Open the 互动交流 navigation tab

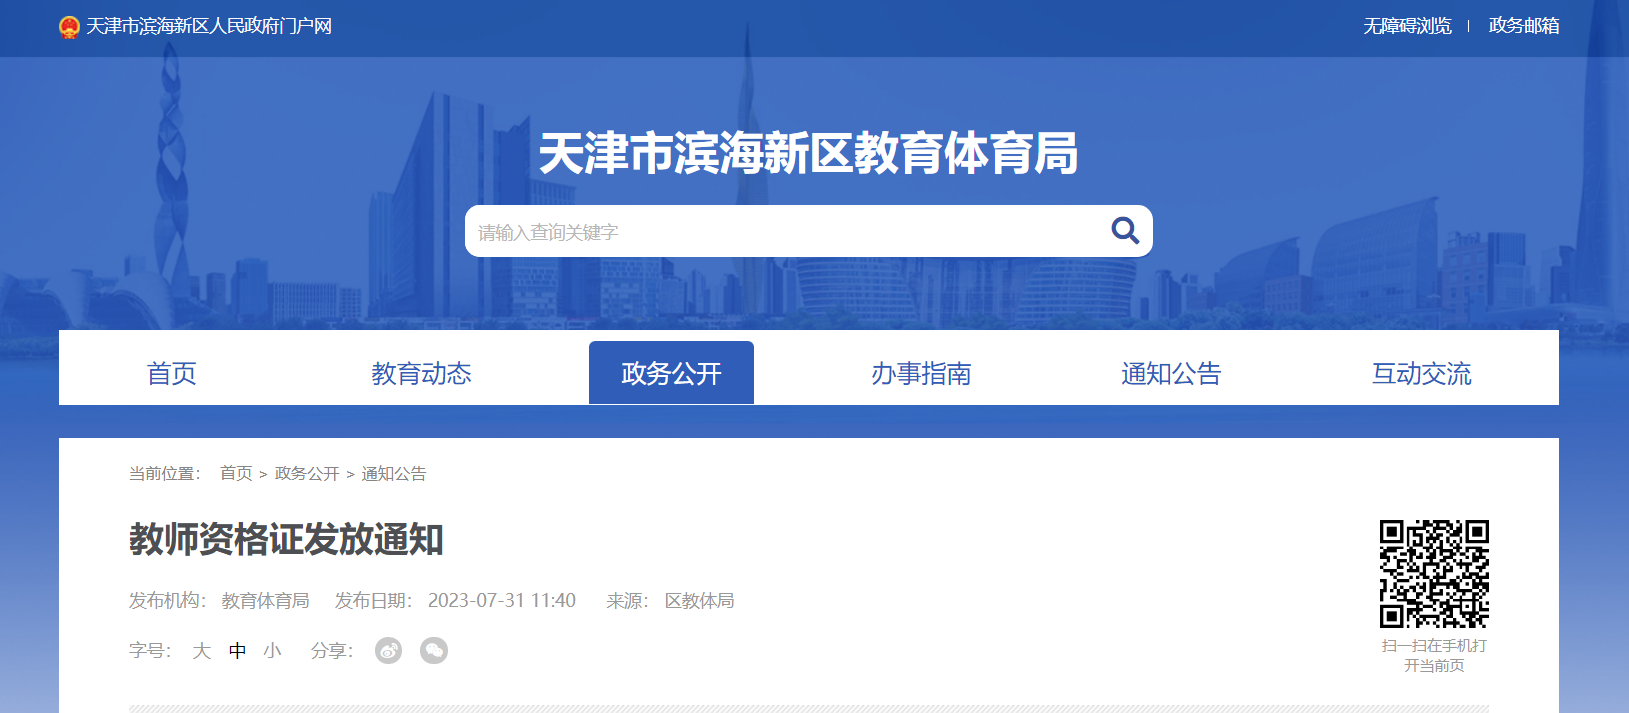tap(1421, 373)
